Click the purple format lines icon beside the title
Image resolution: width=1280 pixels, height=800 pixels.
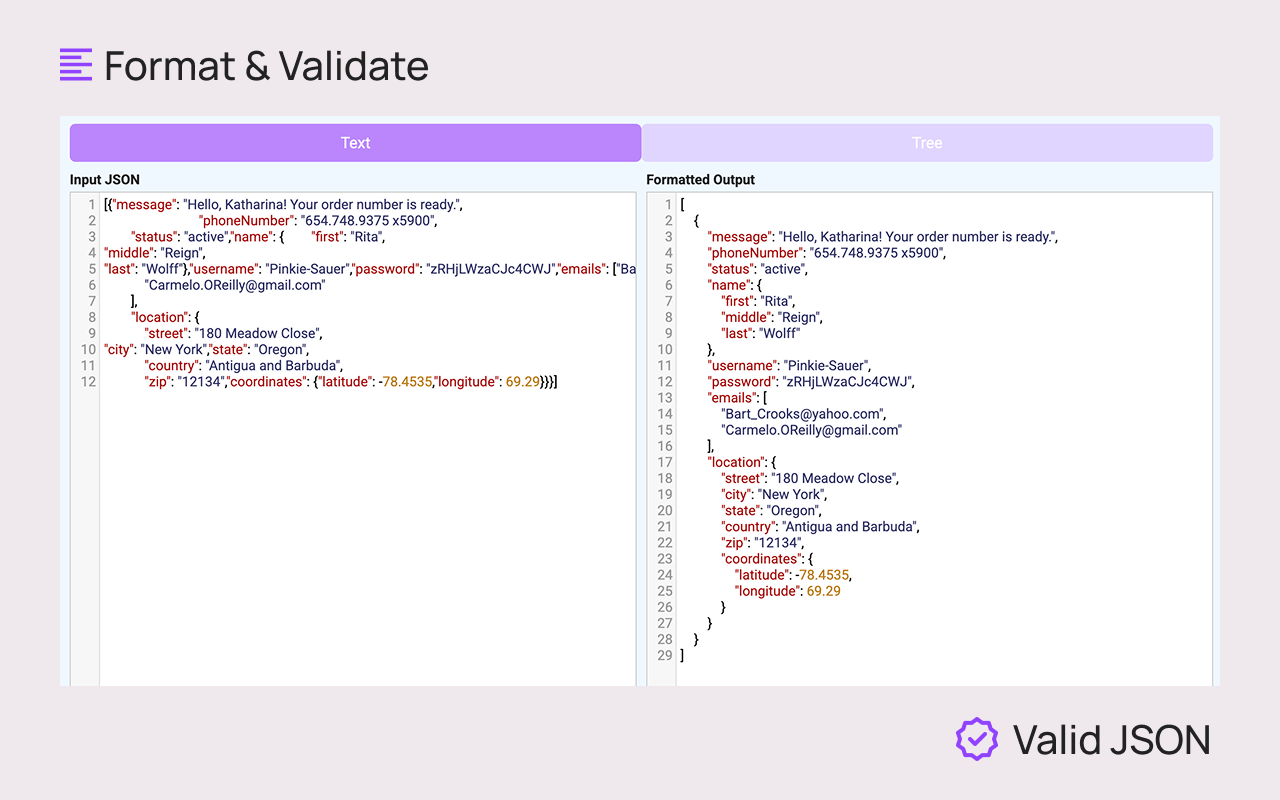(x=76, y=64)
